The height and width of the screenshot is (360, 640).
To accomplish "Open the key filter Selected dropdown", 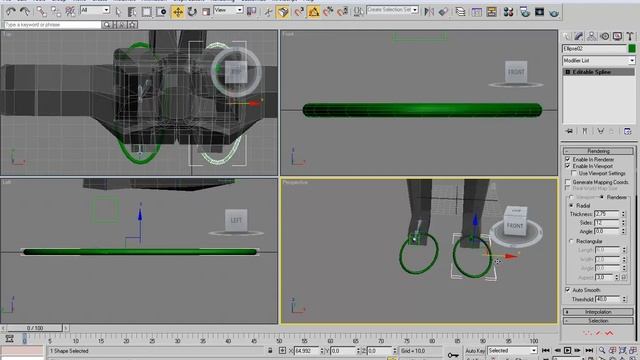I will (x=512, y=351).
